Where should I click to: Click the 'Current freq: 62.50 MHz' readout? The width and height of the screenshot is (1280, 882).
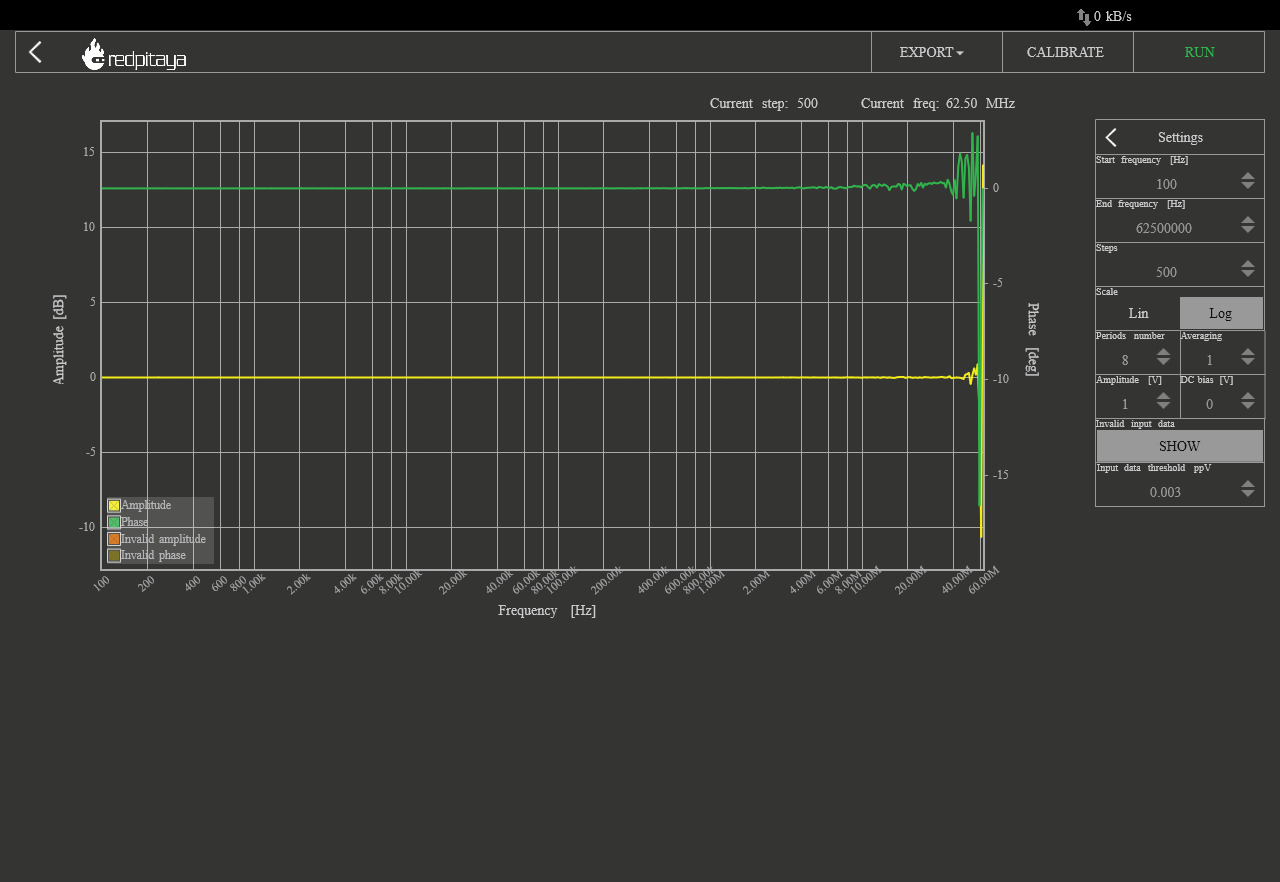click(938, 103)
